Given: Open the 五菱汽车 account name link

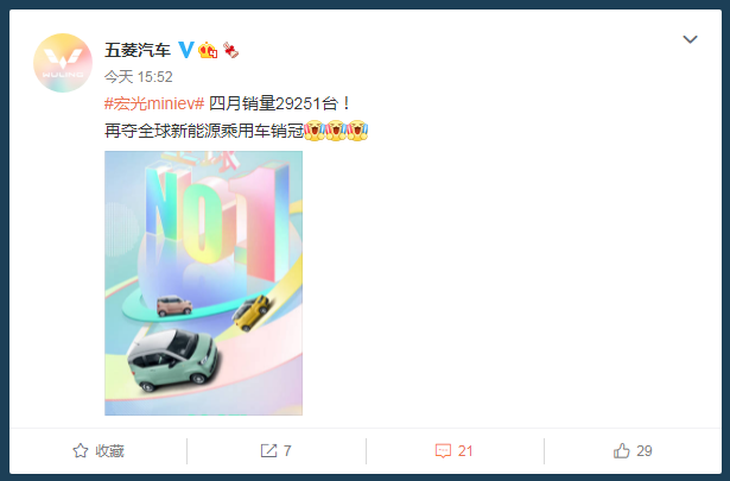Looking at the screenshot, I should click(x=137, y=50).
